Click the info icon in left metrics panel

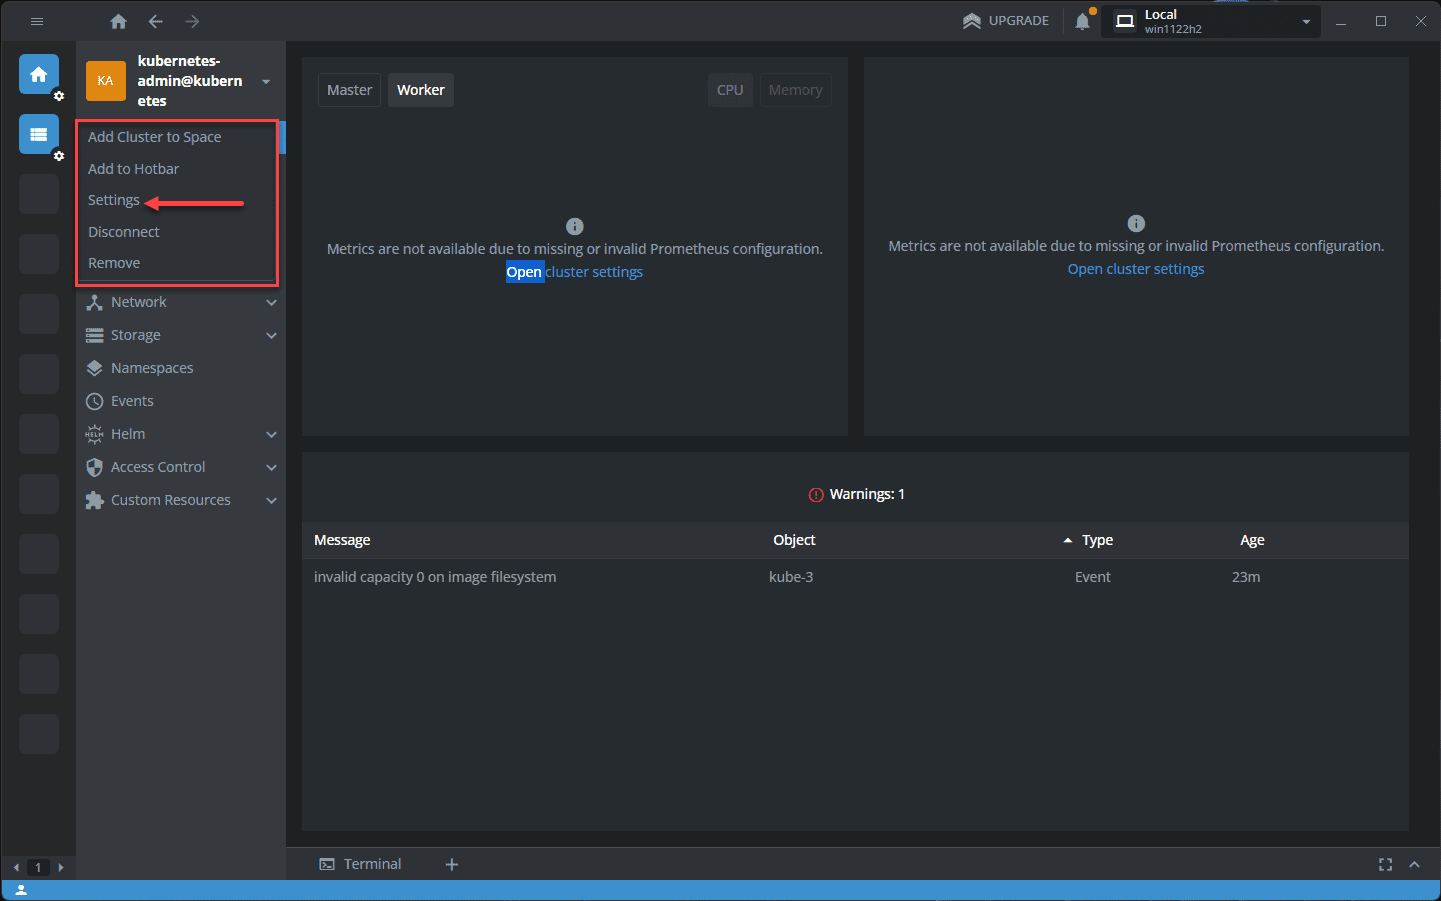tap(575, 226)
